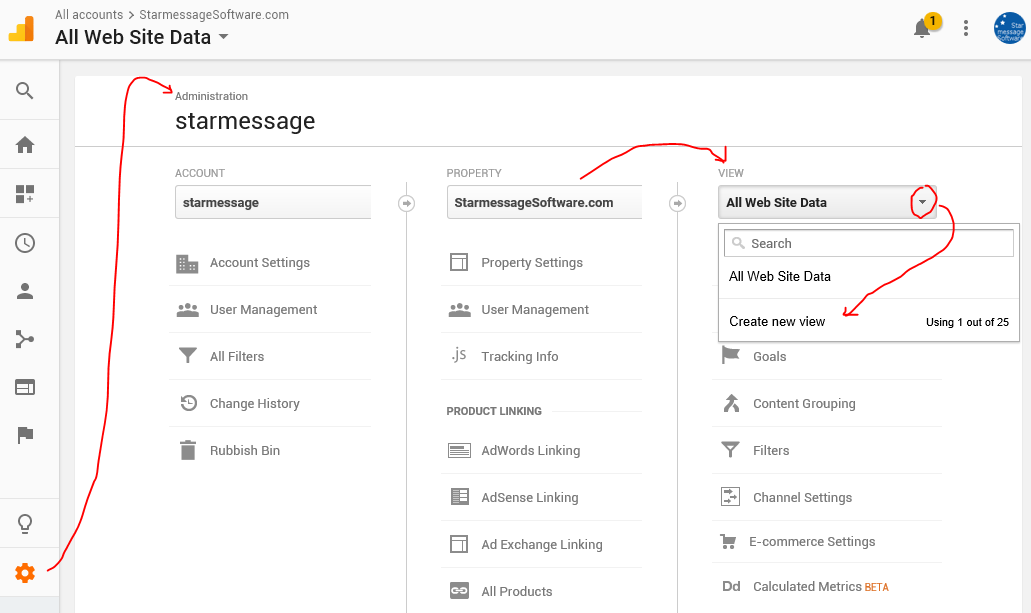Click the All Filters funnel icon

[188, 356]
